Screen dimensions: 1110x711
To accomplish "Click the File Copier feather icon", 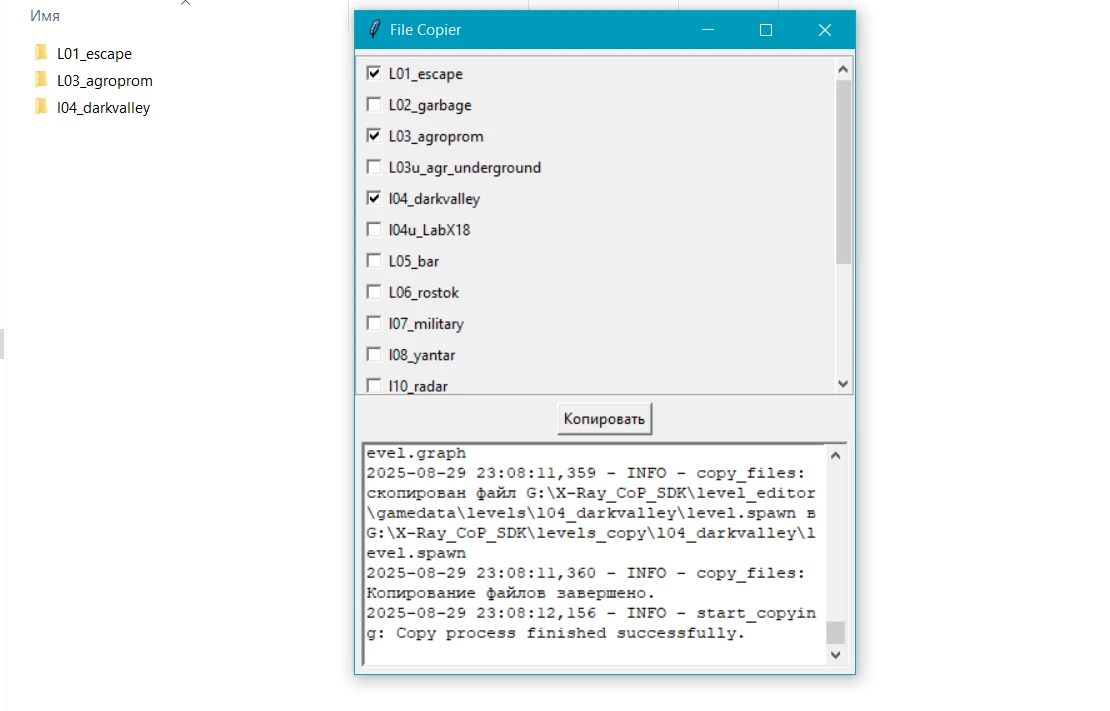I will point(374,30).
